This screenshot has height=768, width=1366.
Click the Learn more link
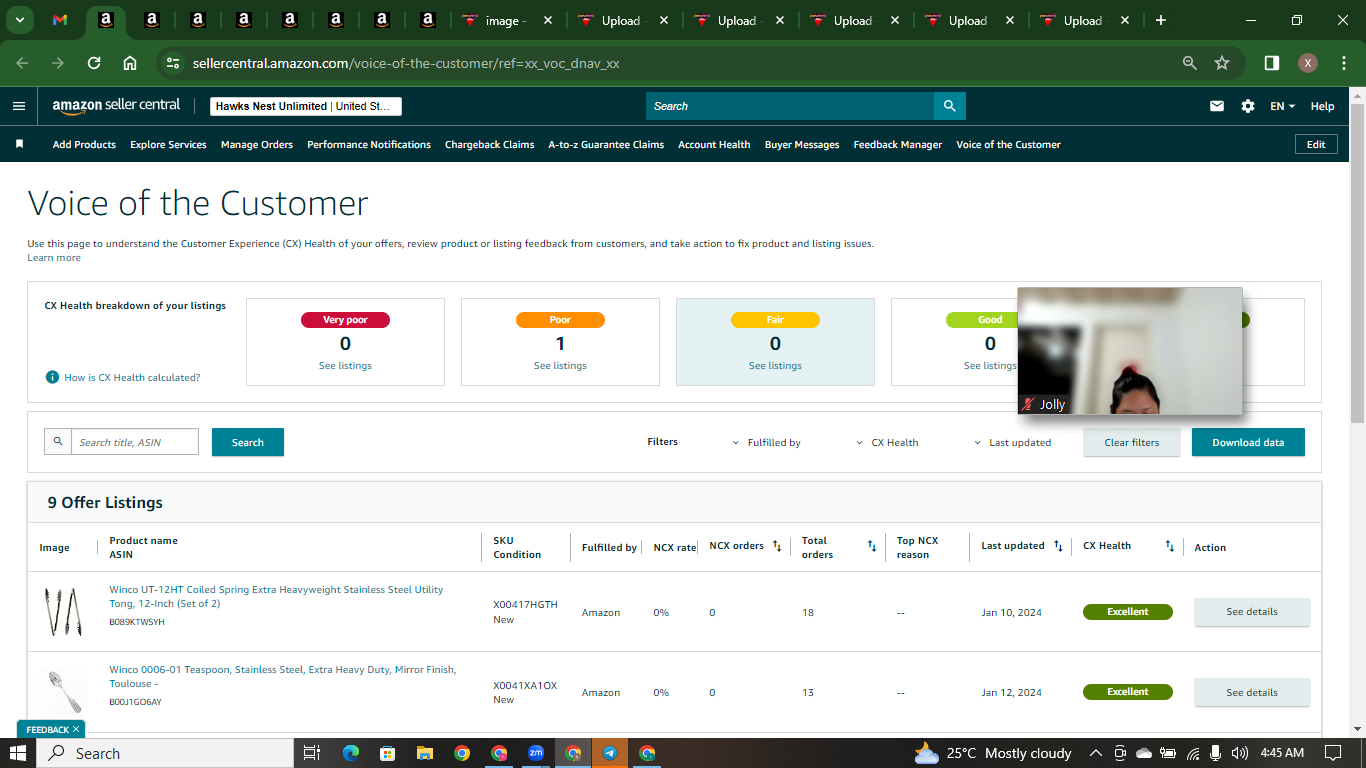(x=54, y=258)
